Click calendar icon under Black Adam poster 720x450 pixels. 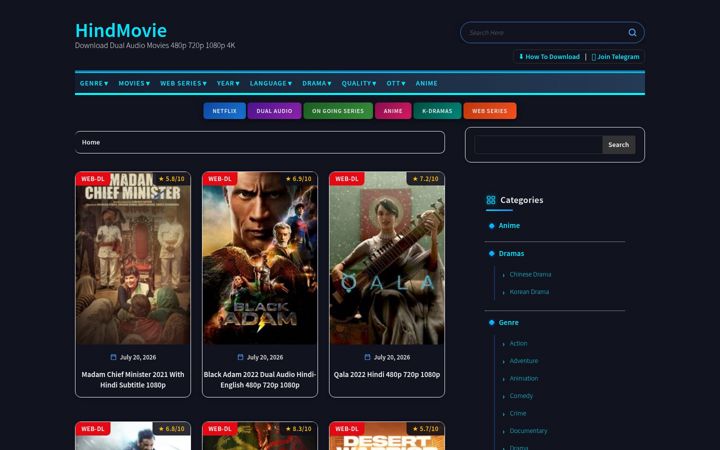[x=240, y=357]
